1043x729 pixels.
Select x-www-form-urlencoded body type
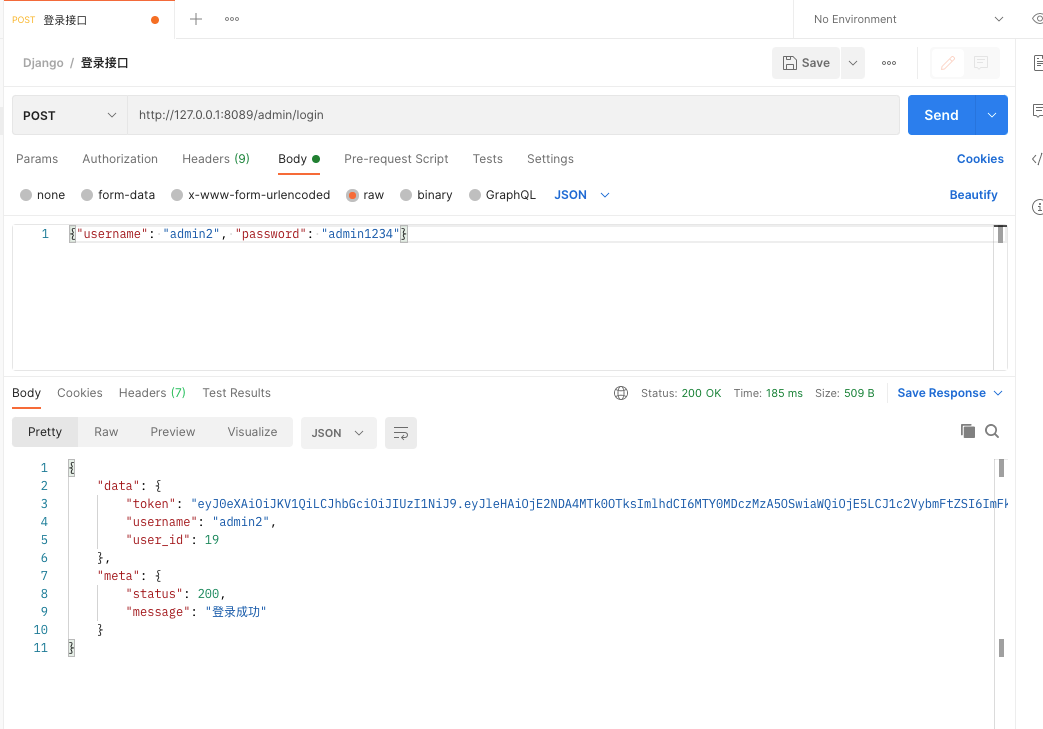[x=251, y=195]
